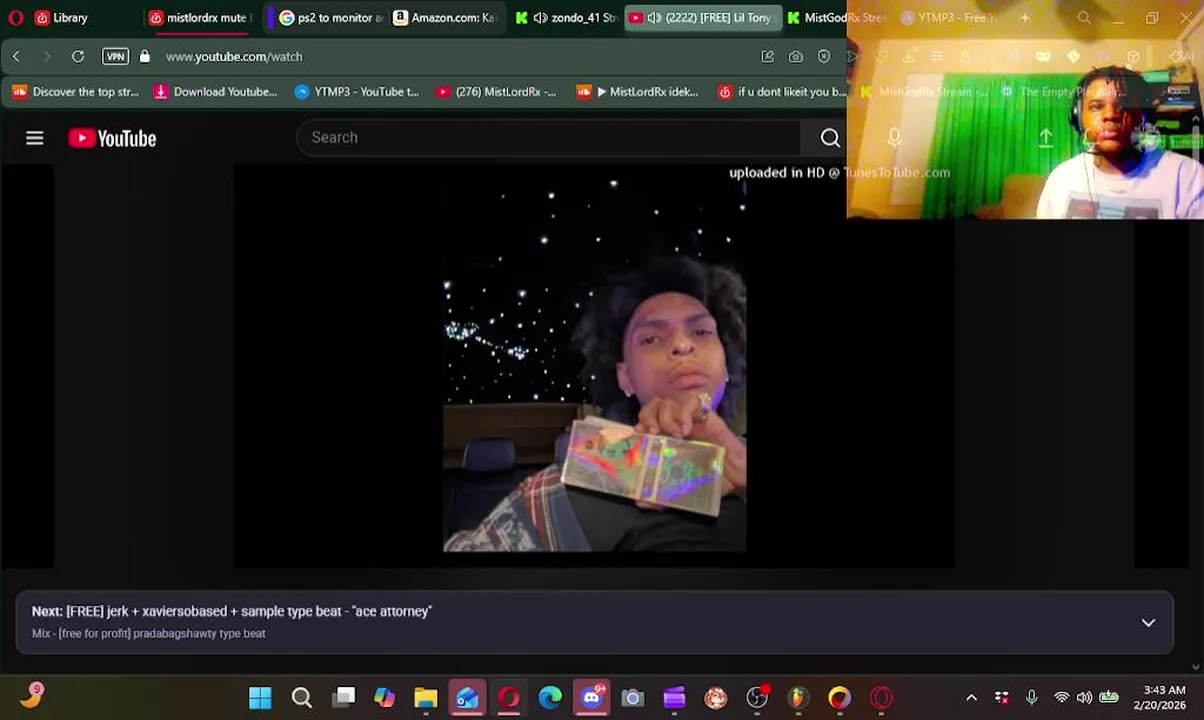
Task: Open the Windows Start menu
Action: [260, 698]
